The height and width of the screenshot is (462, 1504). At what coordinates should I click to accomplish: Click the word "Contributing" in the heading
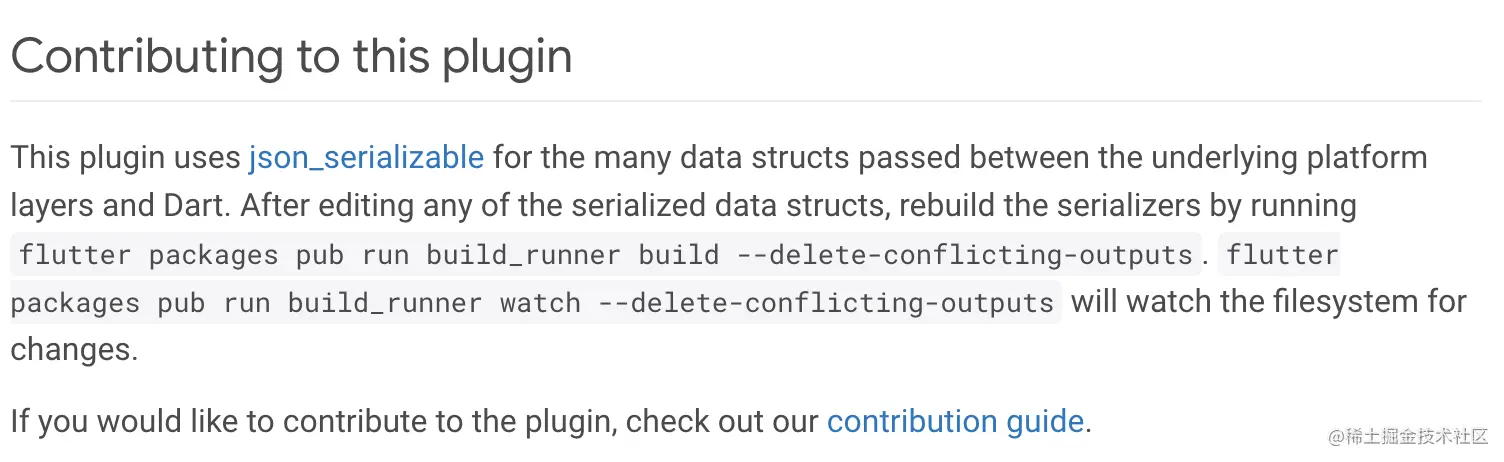146,55
